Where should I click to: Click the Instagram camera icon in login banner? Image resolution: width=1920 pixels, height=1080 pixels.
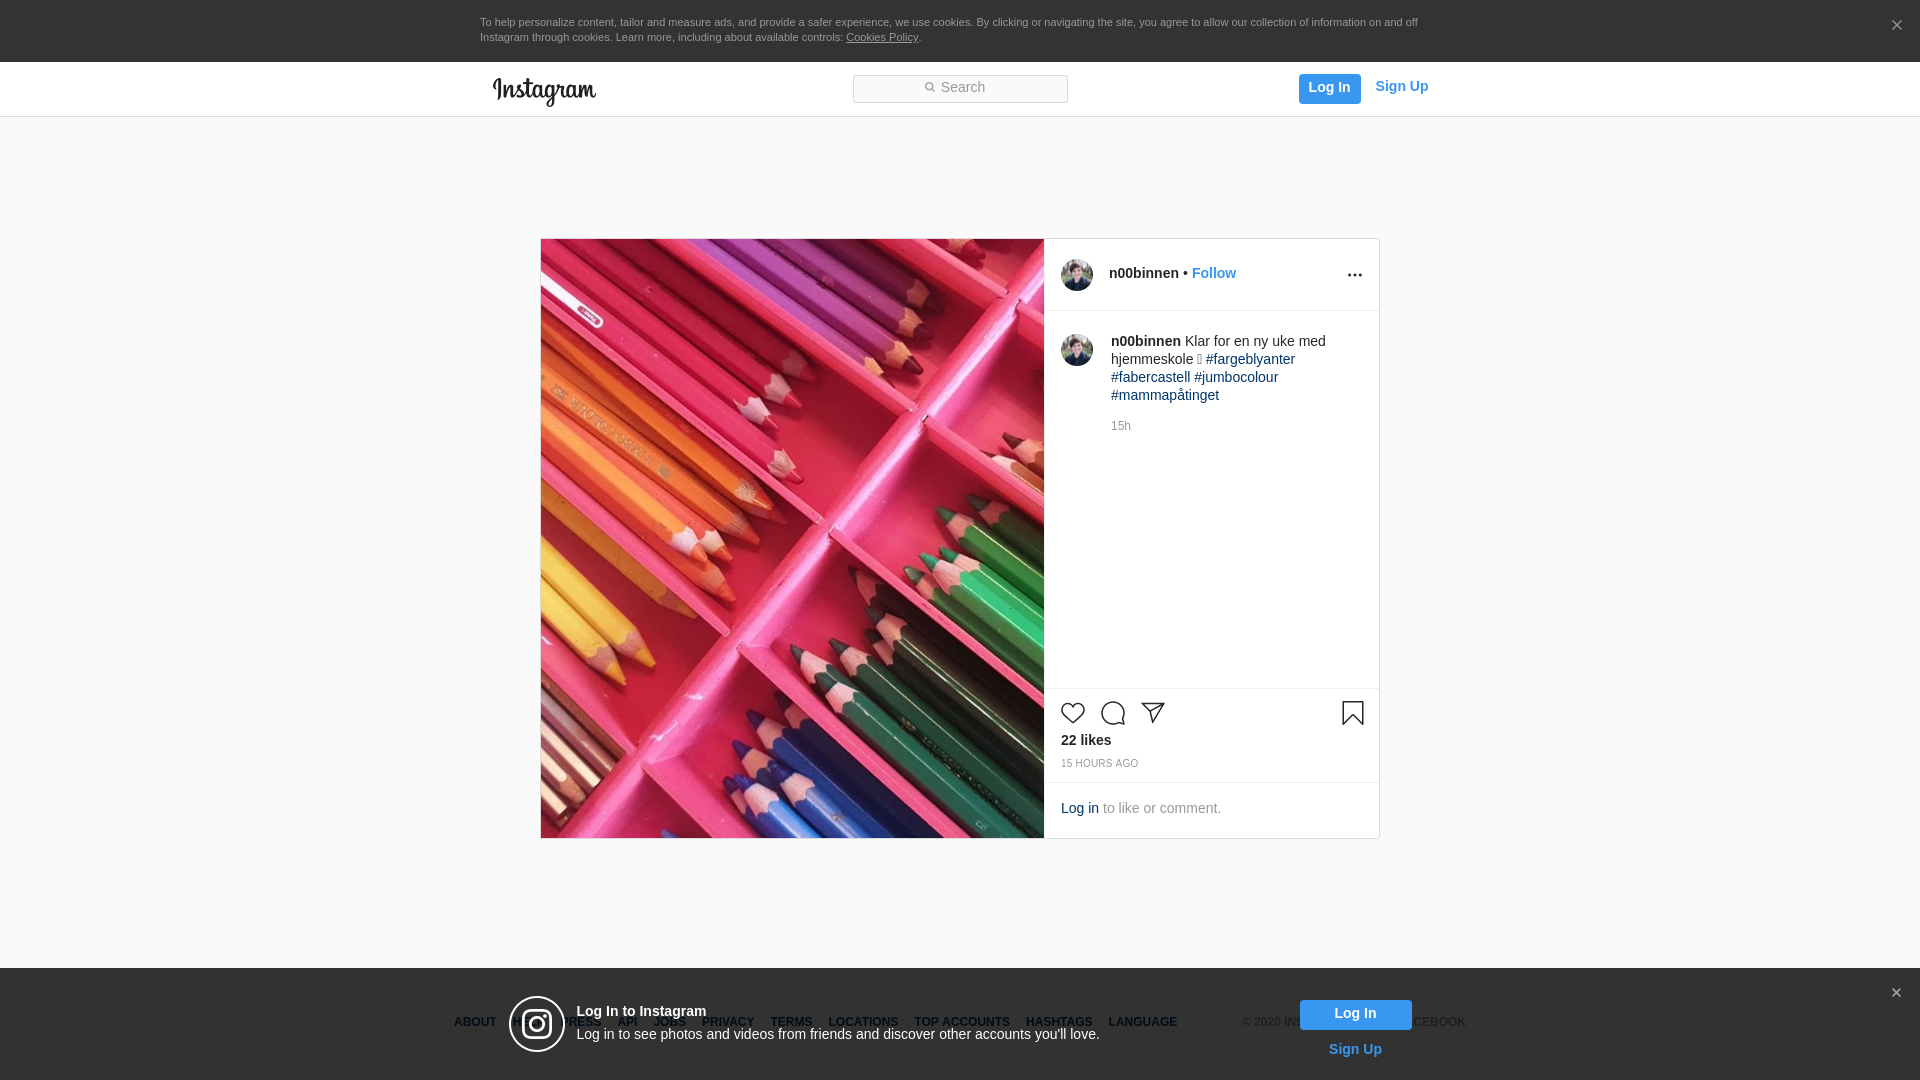point(537,1024)
